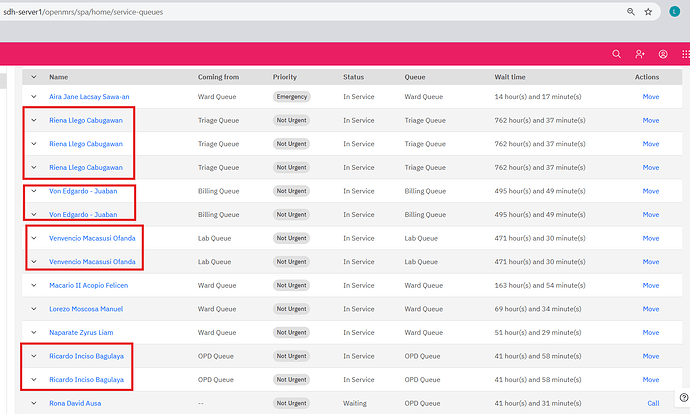Viewport: 690px width, 414px height.
Task: Open the Aira Jane Lacsay Sawa-an patient link
Action: (x=89, y=97)
